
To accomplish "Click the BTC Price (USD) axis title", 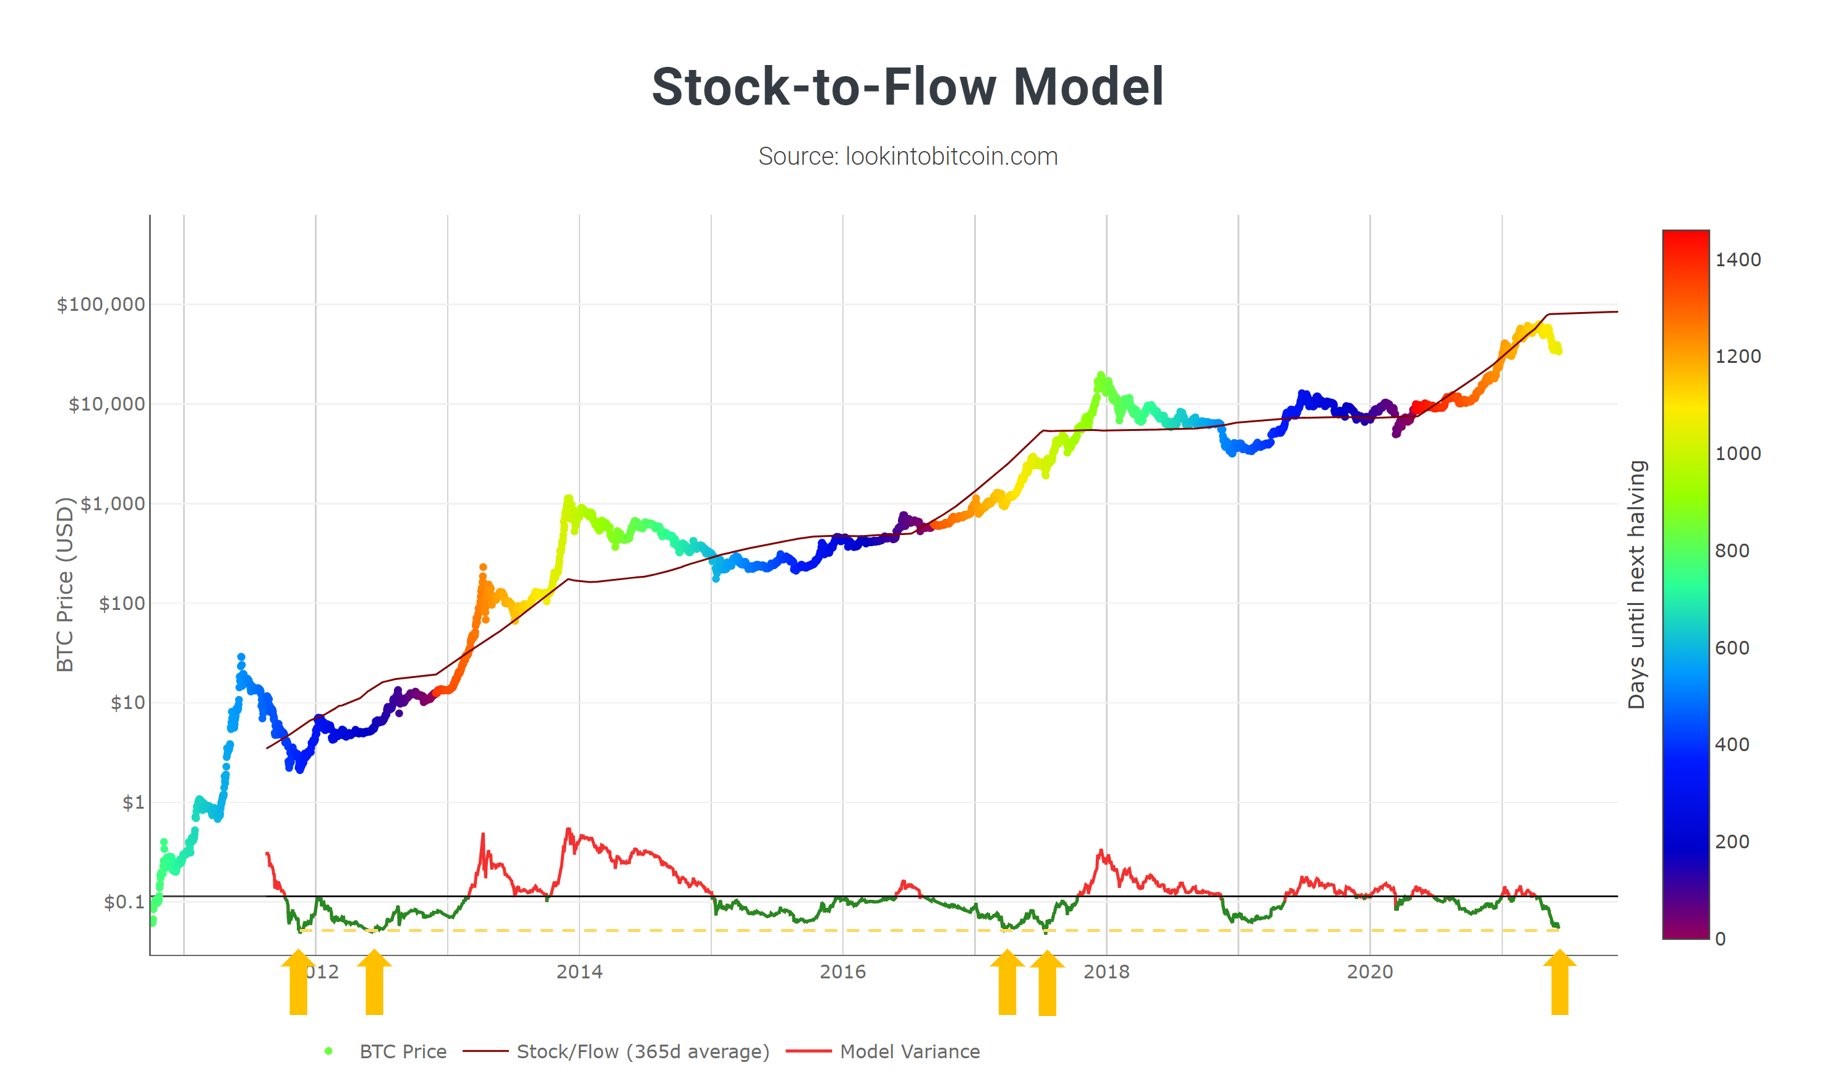I will 65,585.
